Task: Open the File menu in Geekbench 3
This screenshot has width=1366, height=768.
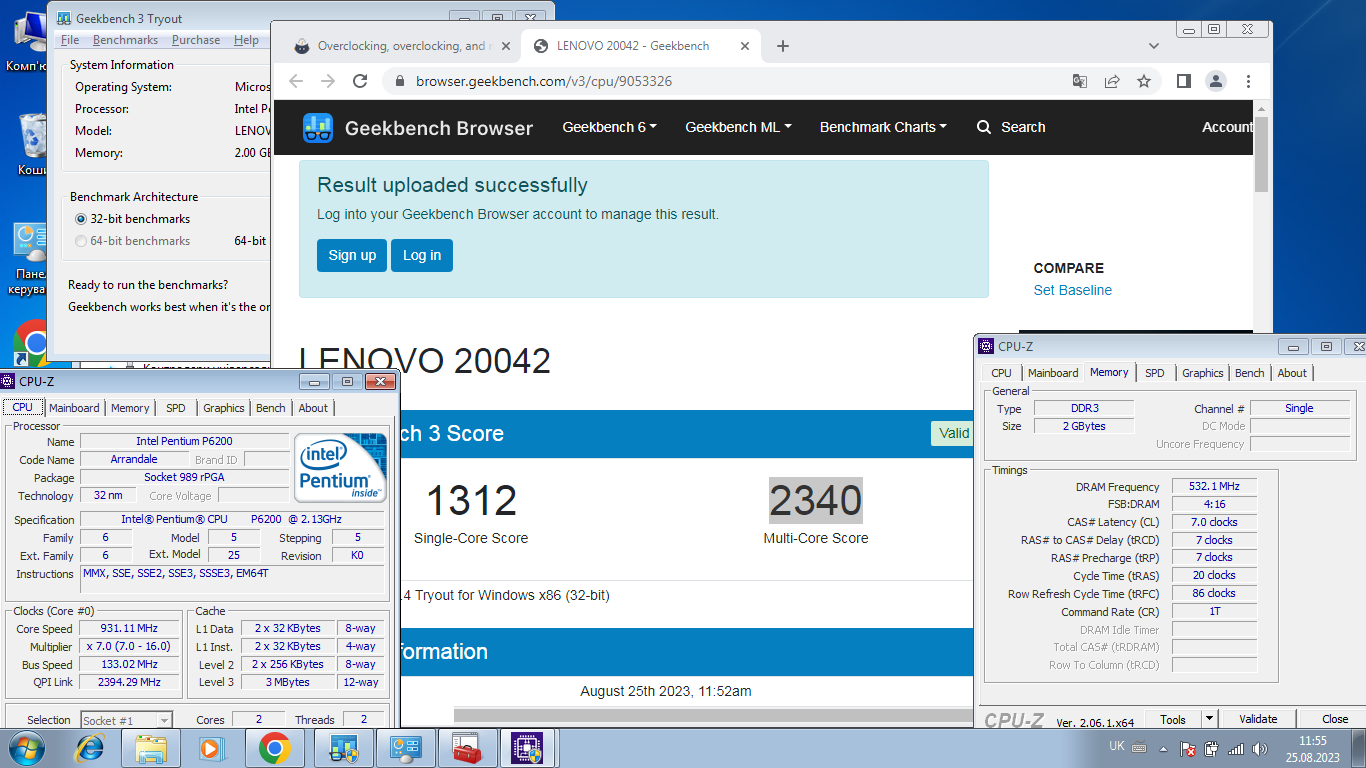Action: coord(70,40)
